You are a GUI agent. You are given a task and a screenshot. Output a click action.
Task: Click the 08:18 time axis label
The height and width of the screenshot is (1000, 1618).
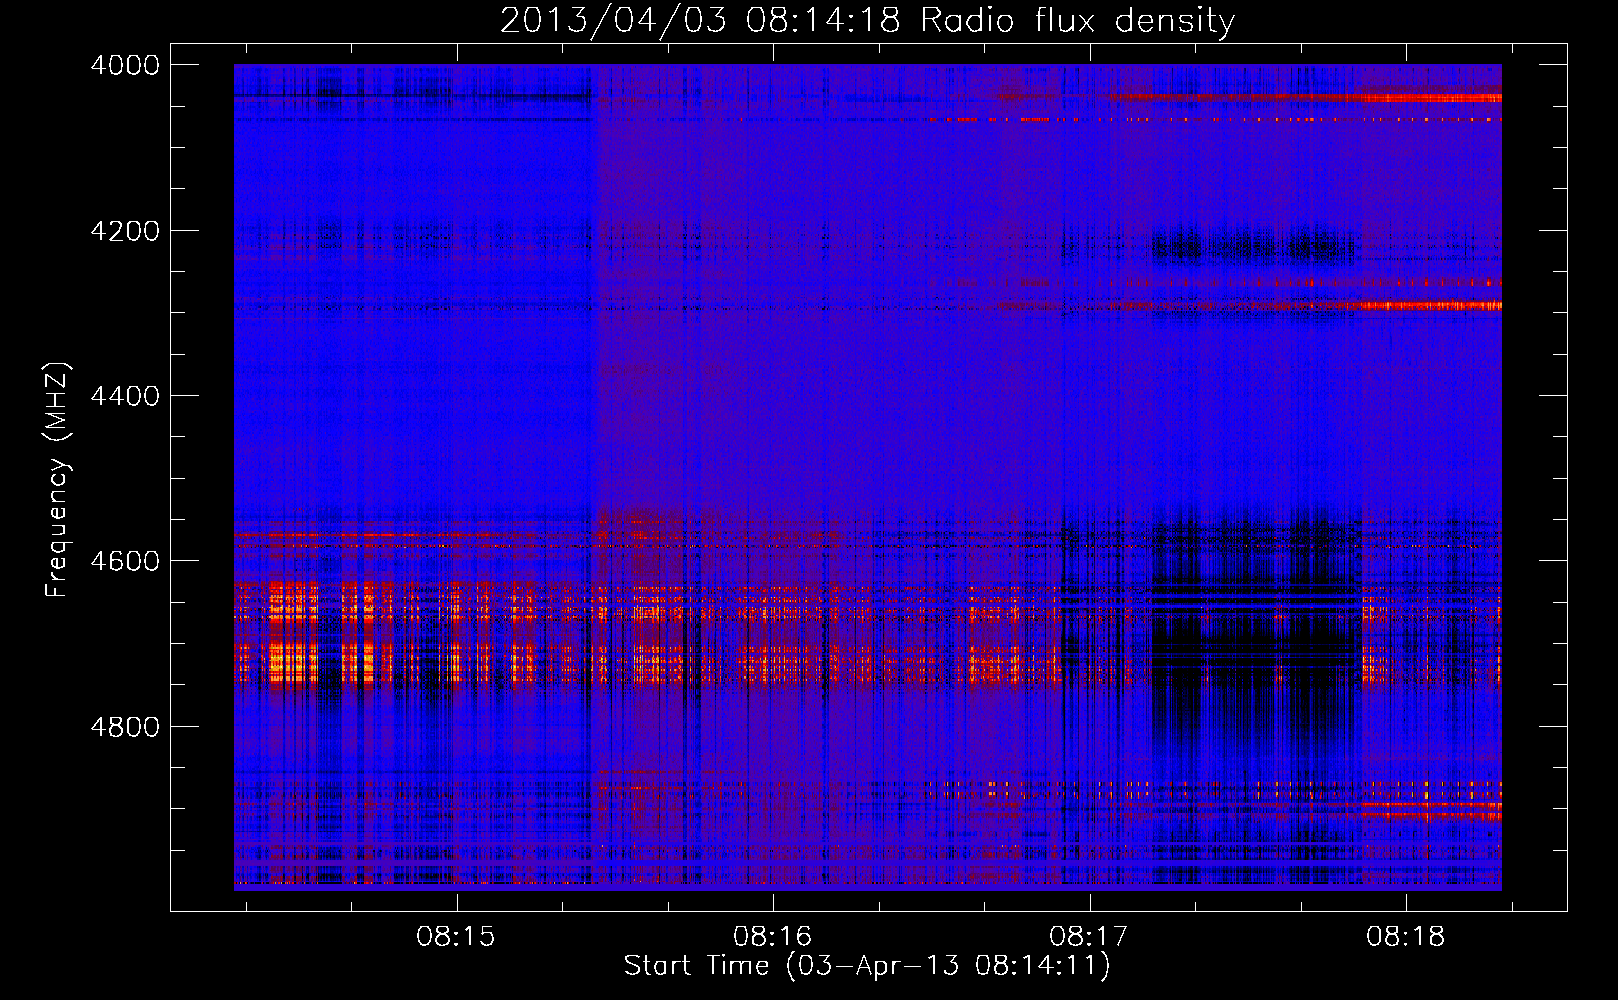[1406, 937]
